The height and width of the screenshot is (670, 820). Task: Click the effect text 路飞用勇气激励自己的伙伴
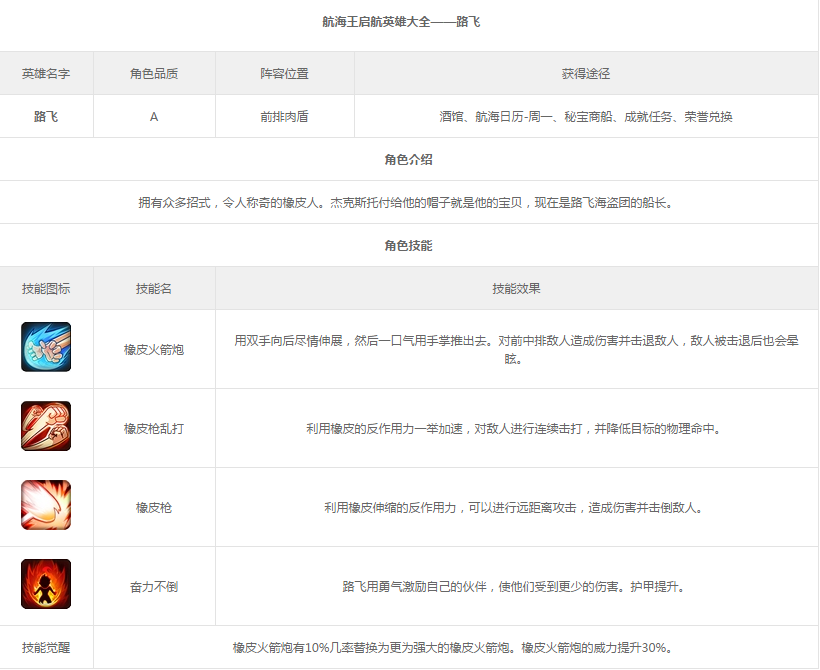514,587
